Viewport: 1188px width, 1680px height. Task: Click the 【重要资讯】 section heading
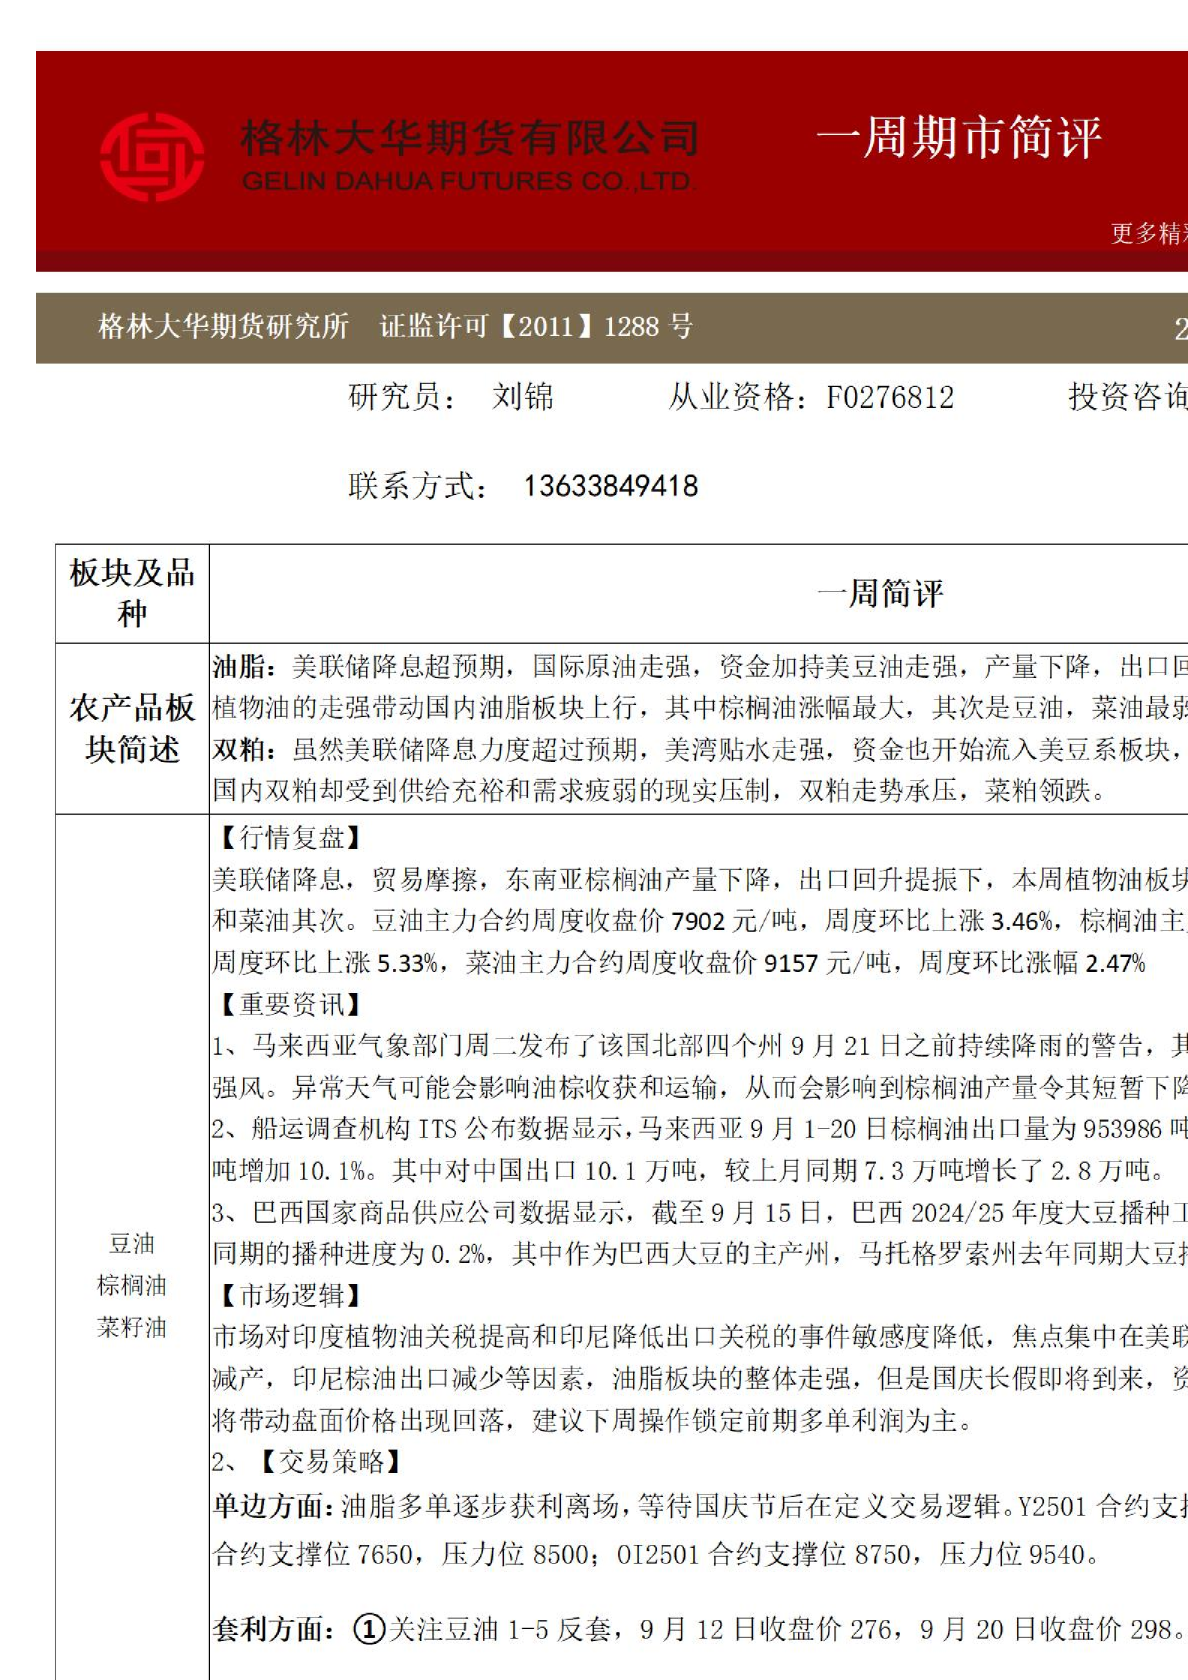pyautogui.click(x=290, y=1004)
